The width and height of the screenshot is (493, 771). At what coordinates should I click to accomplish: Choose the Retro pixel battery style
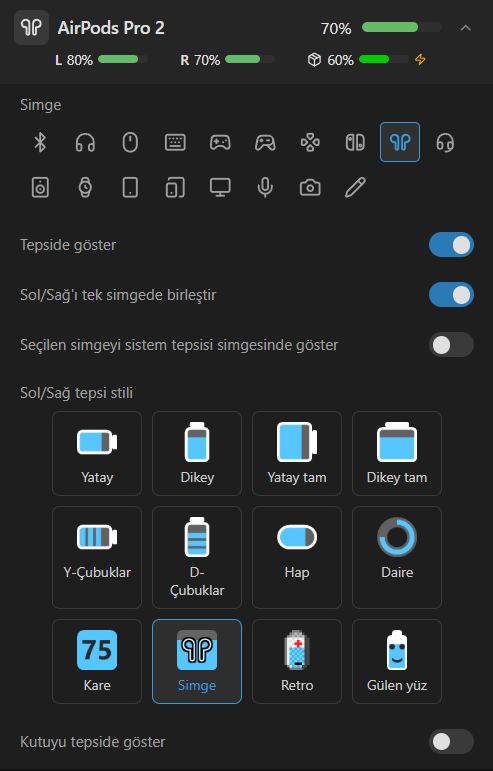297,661
